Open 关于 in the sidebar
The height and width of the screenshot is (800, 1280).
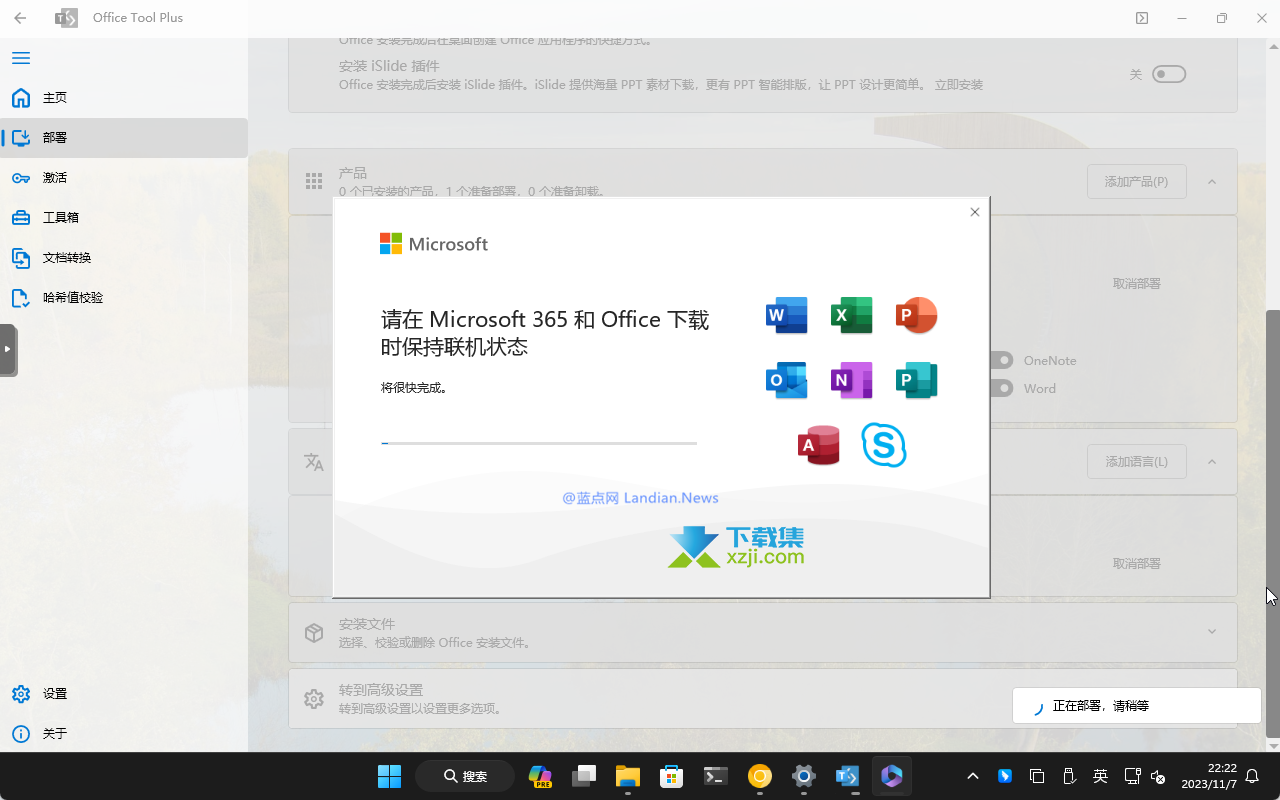(124, 734)
